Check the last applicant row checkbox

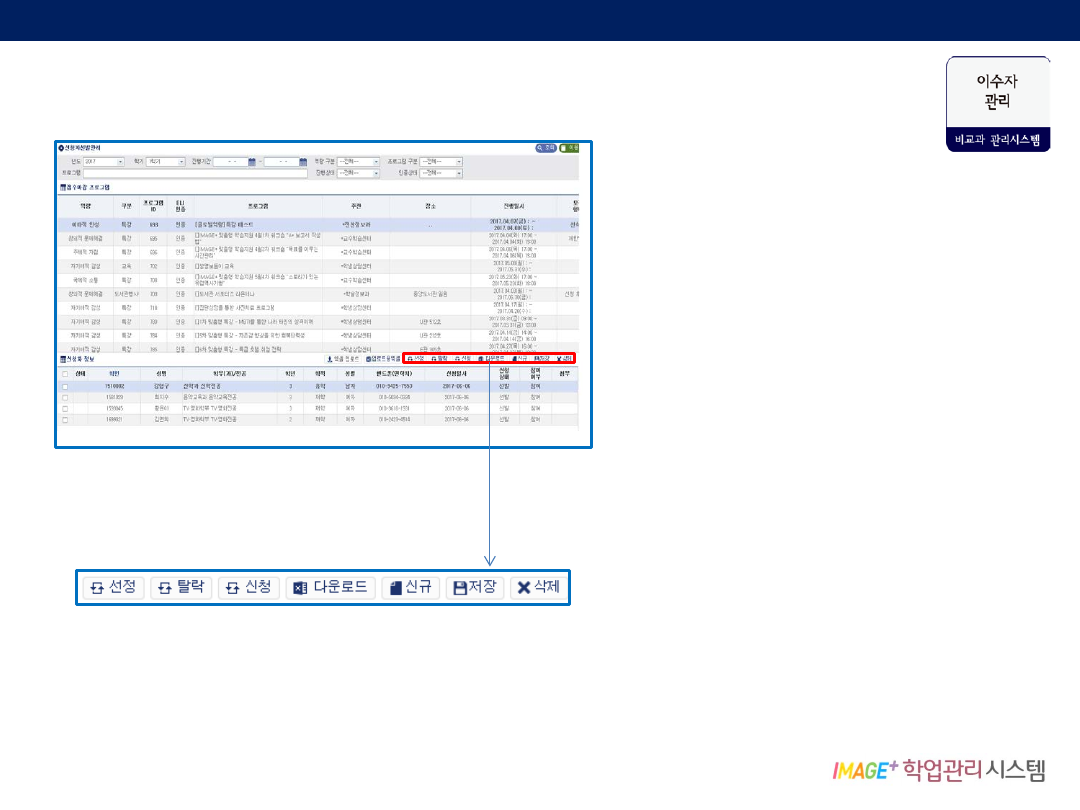(66, 420)
